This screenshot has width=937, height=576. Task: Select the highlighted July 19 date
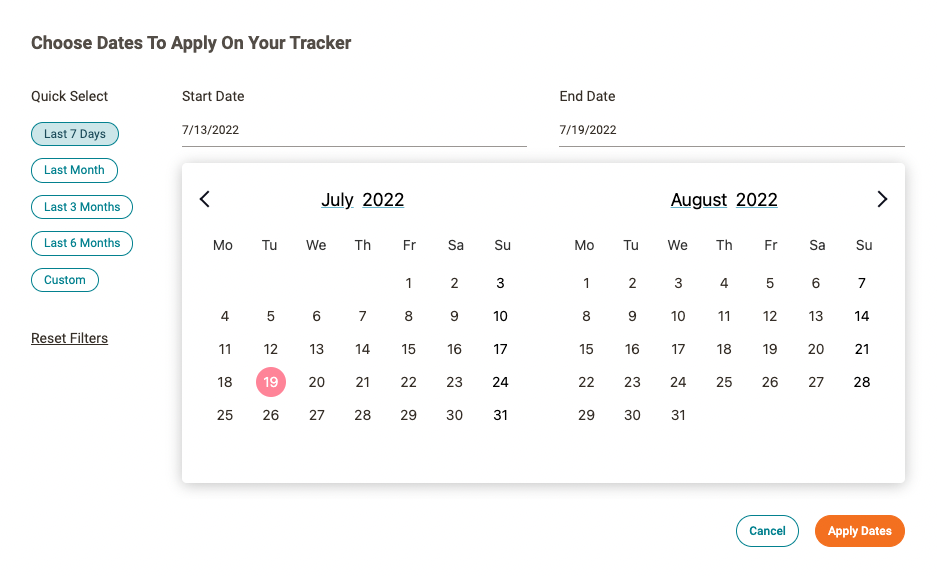click(271, 382)
